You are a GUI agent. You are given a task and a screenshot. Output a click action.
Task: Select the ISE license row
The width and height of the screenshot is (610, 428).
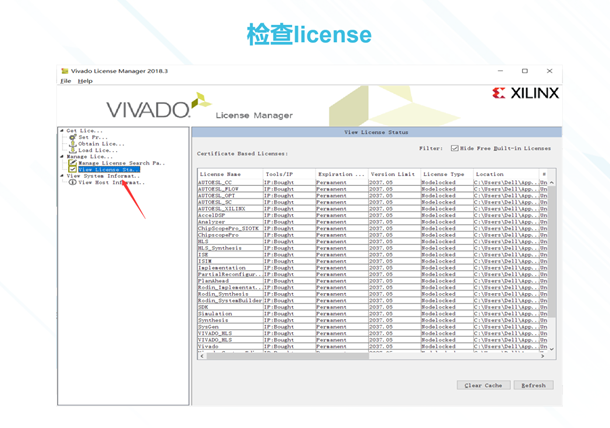tap(372, 255)
